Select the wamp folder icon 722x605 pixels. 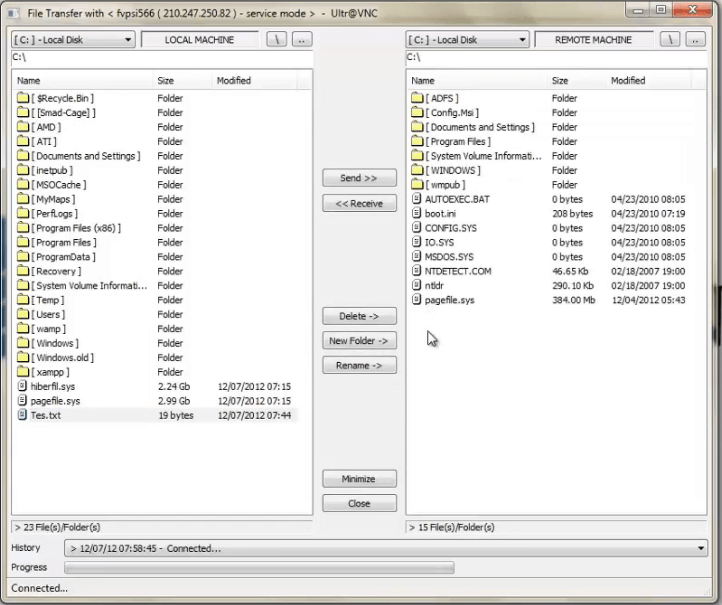(x=23, y=329)
